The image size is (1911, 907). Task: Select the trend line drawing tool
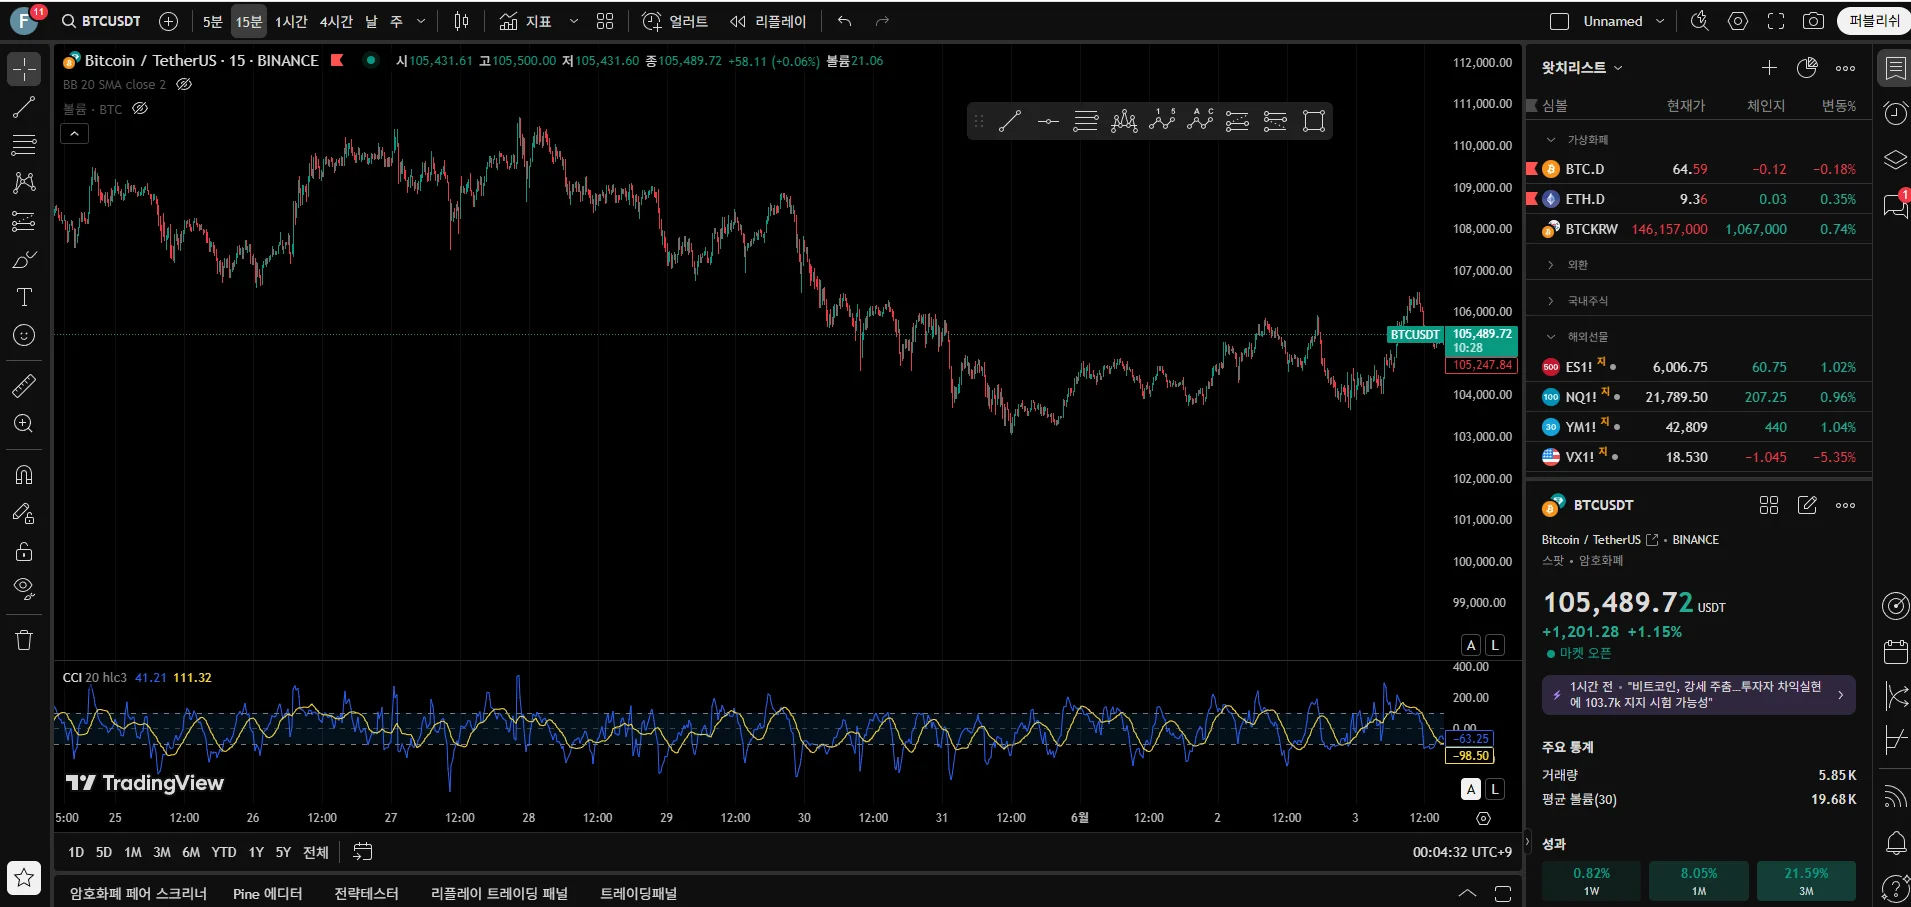tap(24, 108)
